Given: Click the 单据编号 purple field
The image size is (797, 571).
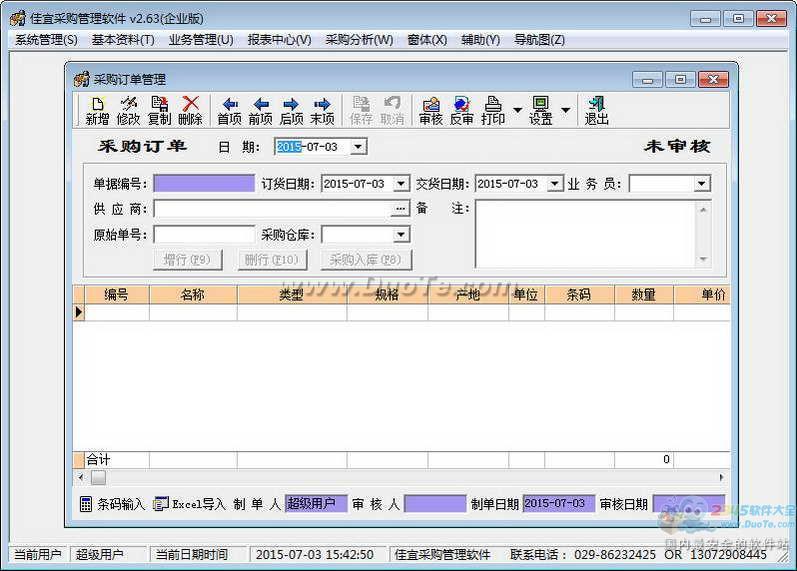Looking at the screenshot, I should click(204, 184).
